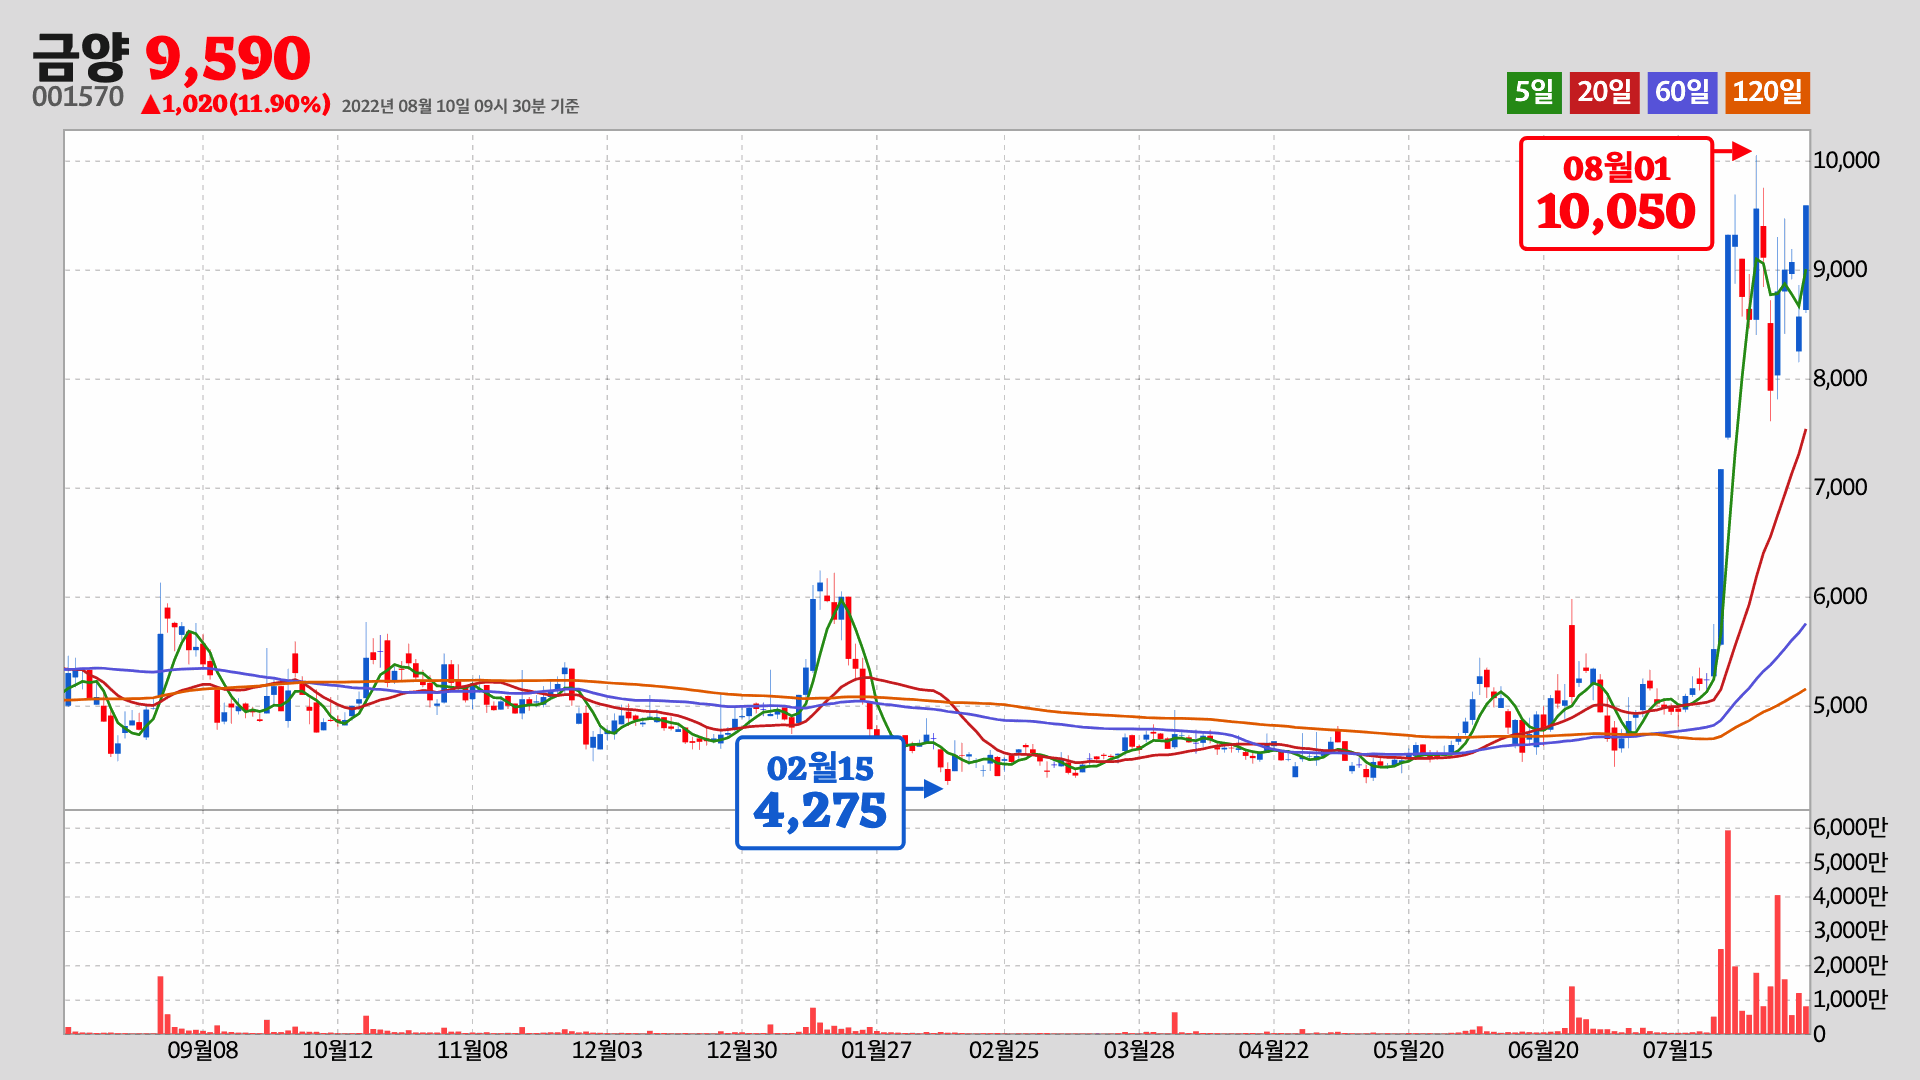Click the 10월12 date label
Screen dimensions: 1920x1080
pyautogui.click(x=337, y=1050)
